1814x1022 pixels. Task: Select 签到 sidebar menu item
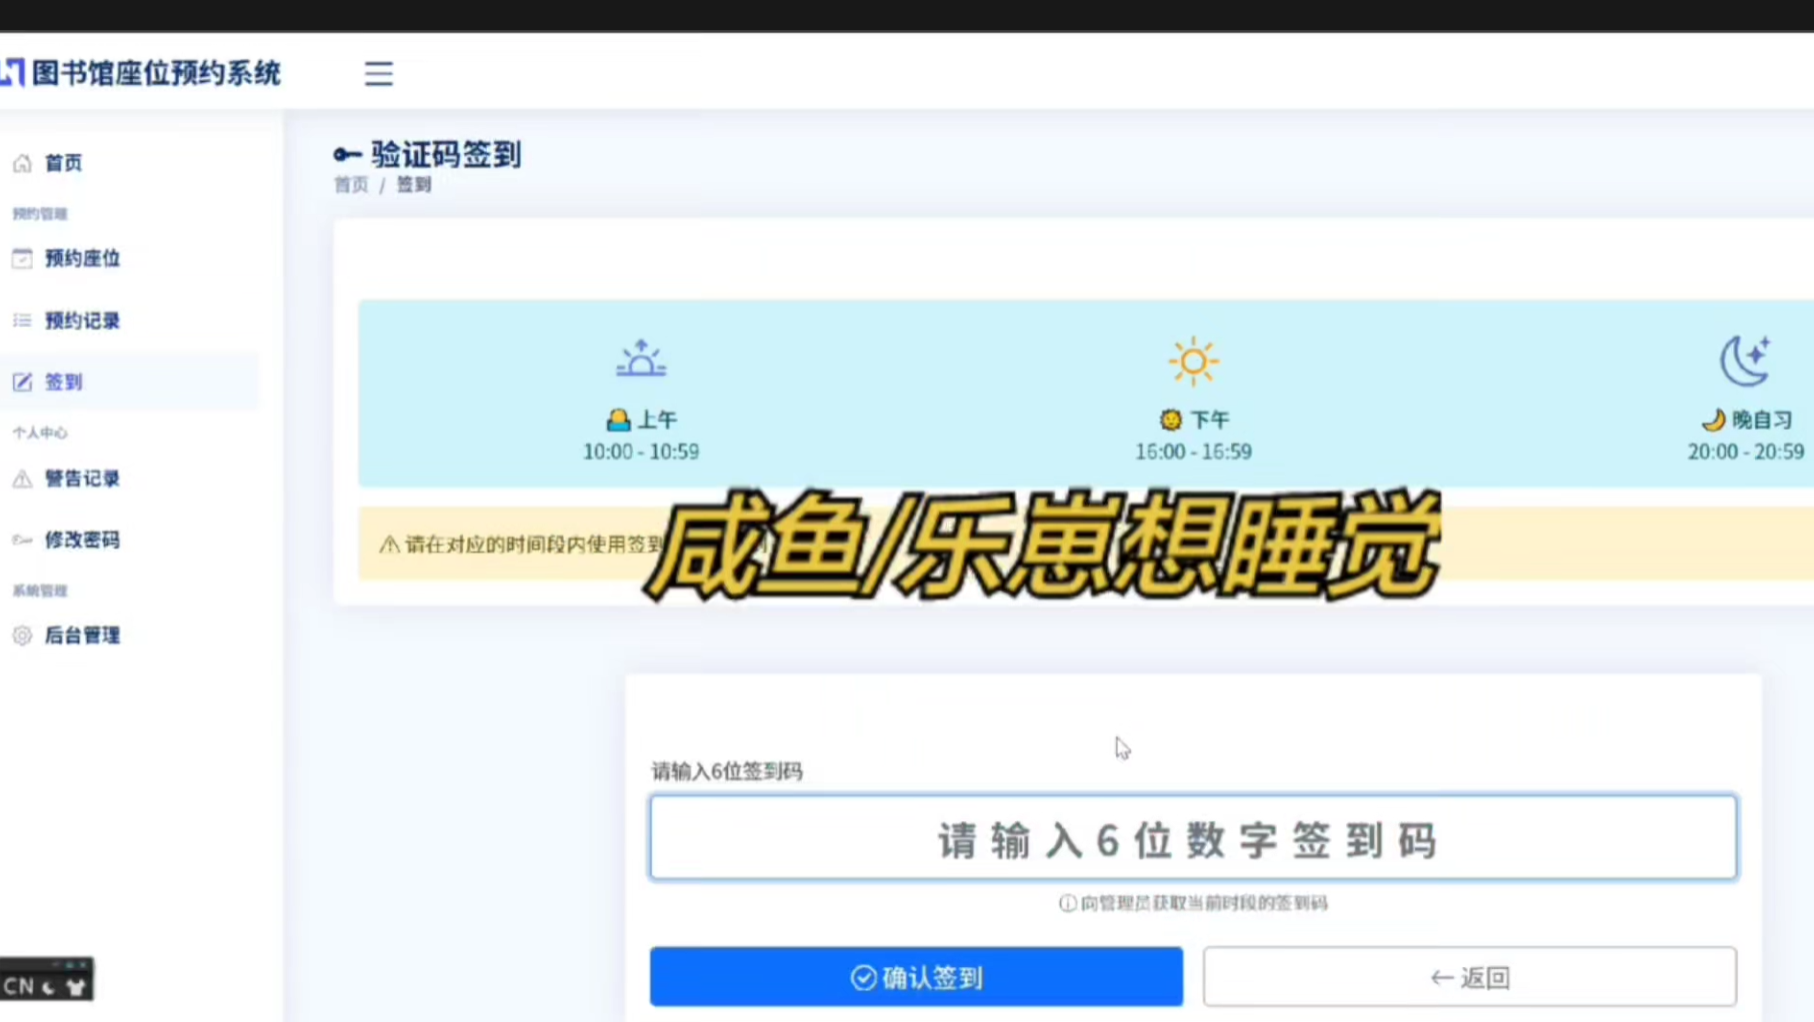point(64,382)
